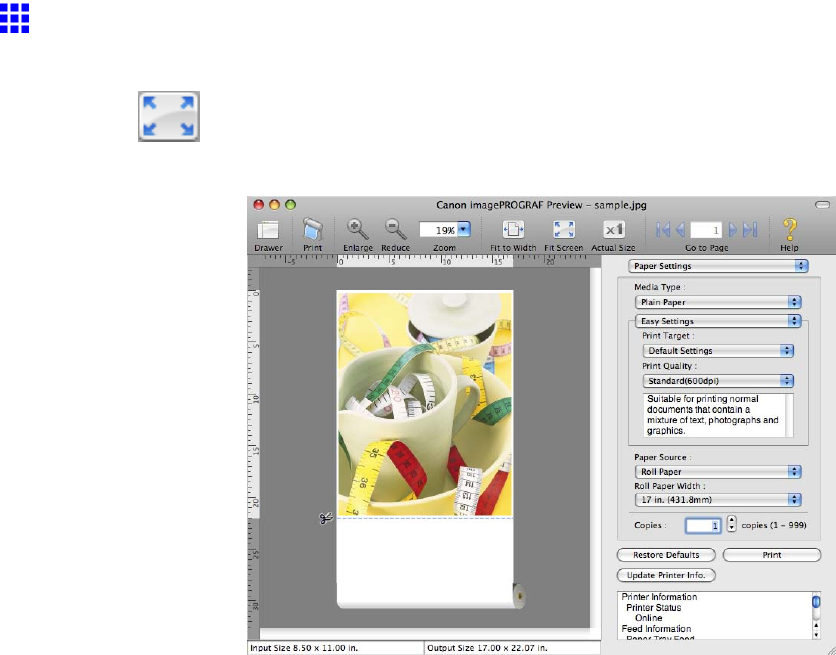This screenshot has height=655, width=836.
Task: Click the Print button in settings panel
Action: [x=771, y=555]
